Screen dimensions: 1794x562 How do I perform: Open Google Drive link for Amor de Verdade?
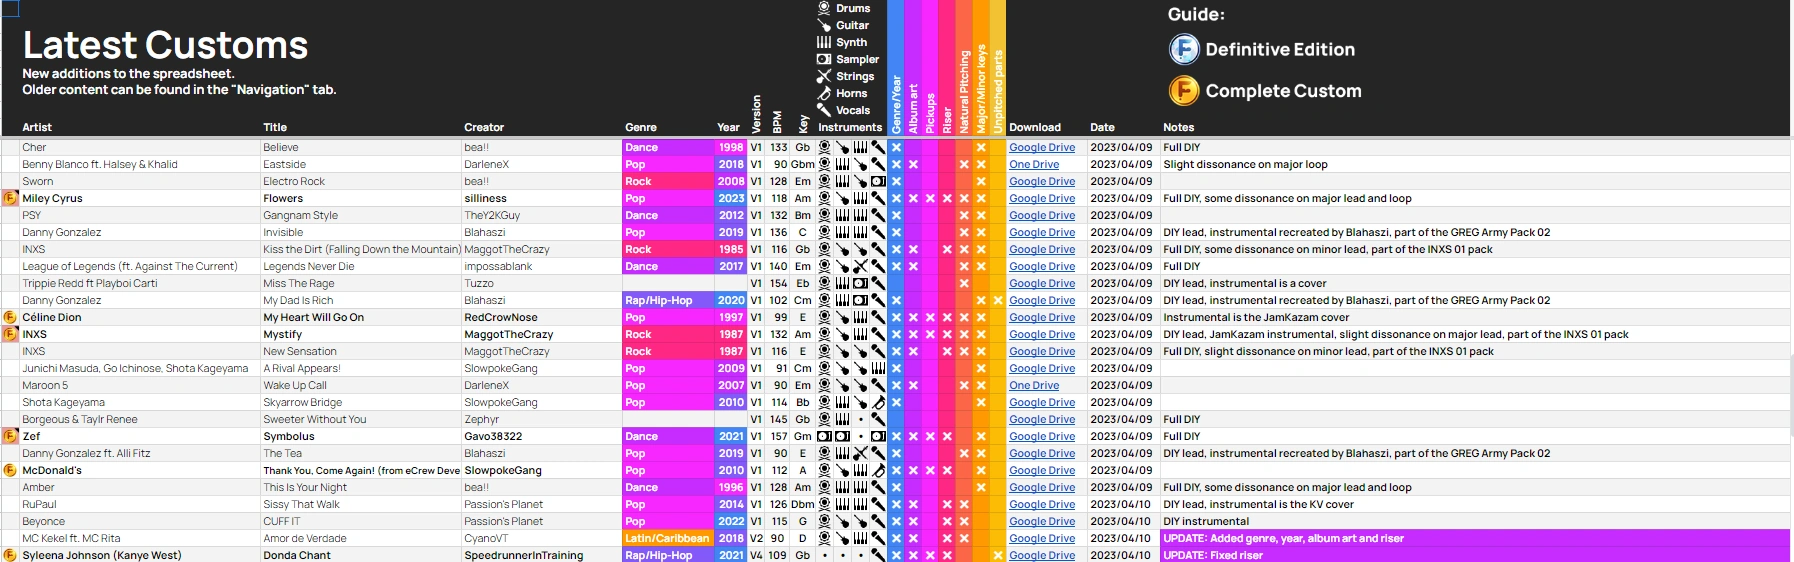(1042, 538)
